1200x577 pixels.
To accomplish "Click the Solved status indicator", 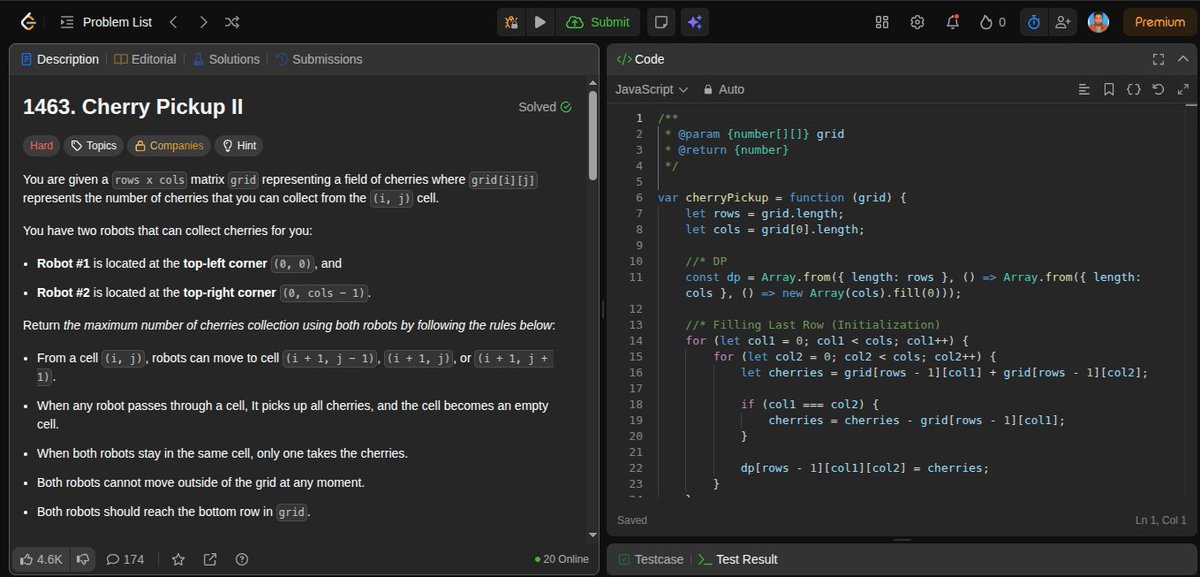I will pos(545,107).
